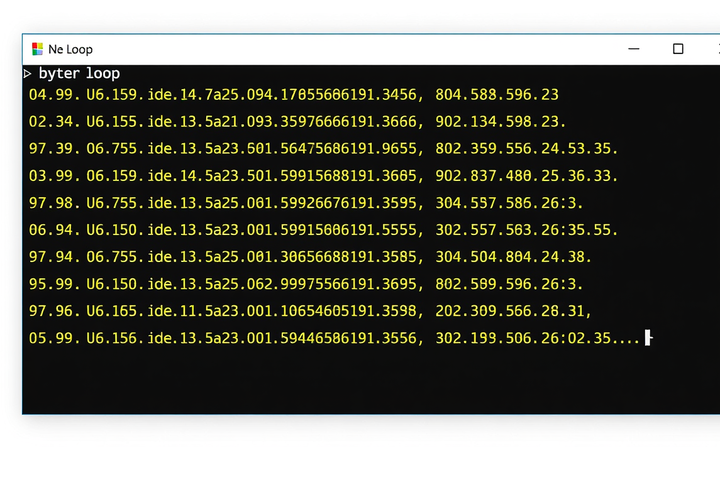Select the output line starting 97.39
The height and width of the screenshot is (480, 720).
pos(323,149)
